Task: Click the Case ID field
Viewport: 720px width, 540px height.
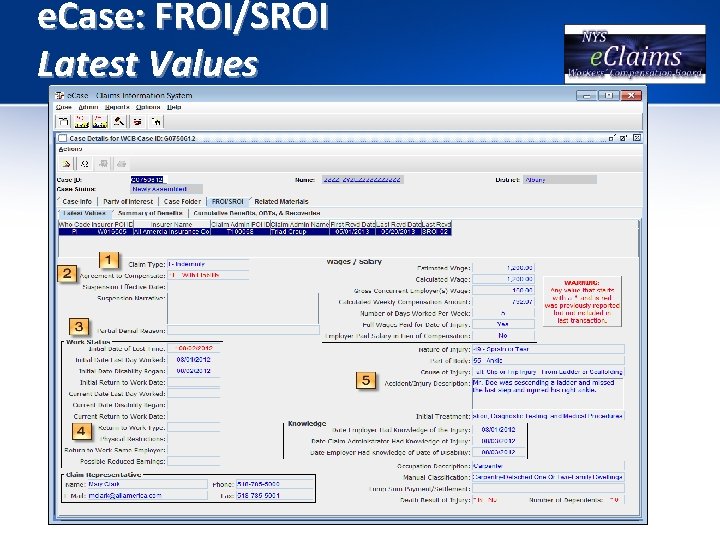Action: pos(148,180)
